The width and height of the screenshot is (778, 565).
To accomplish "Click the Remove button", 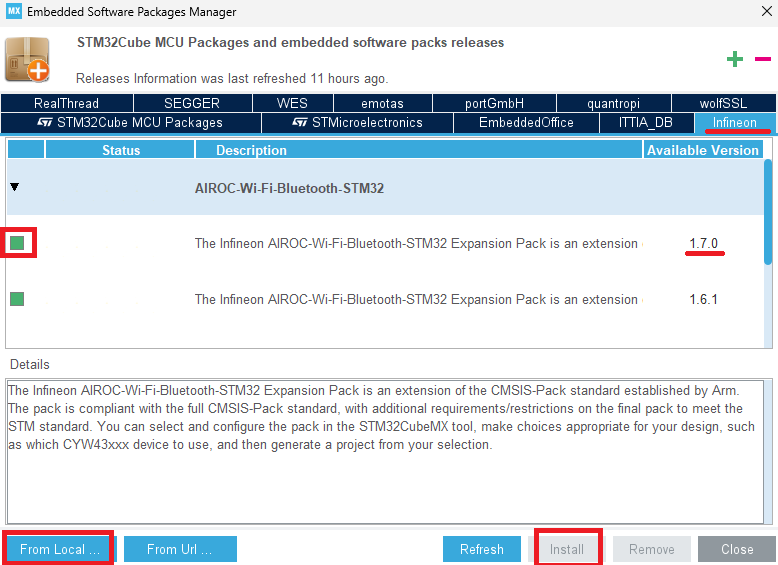I will pos(652,549).
